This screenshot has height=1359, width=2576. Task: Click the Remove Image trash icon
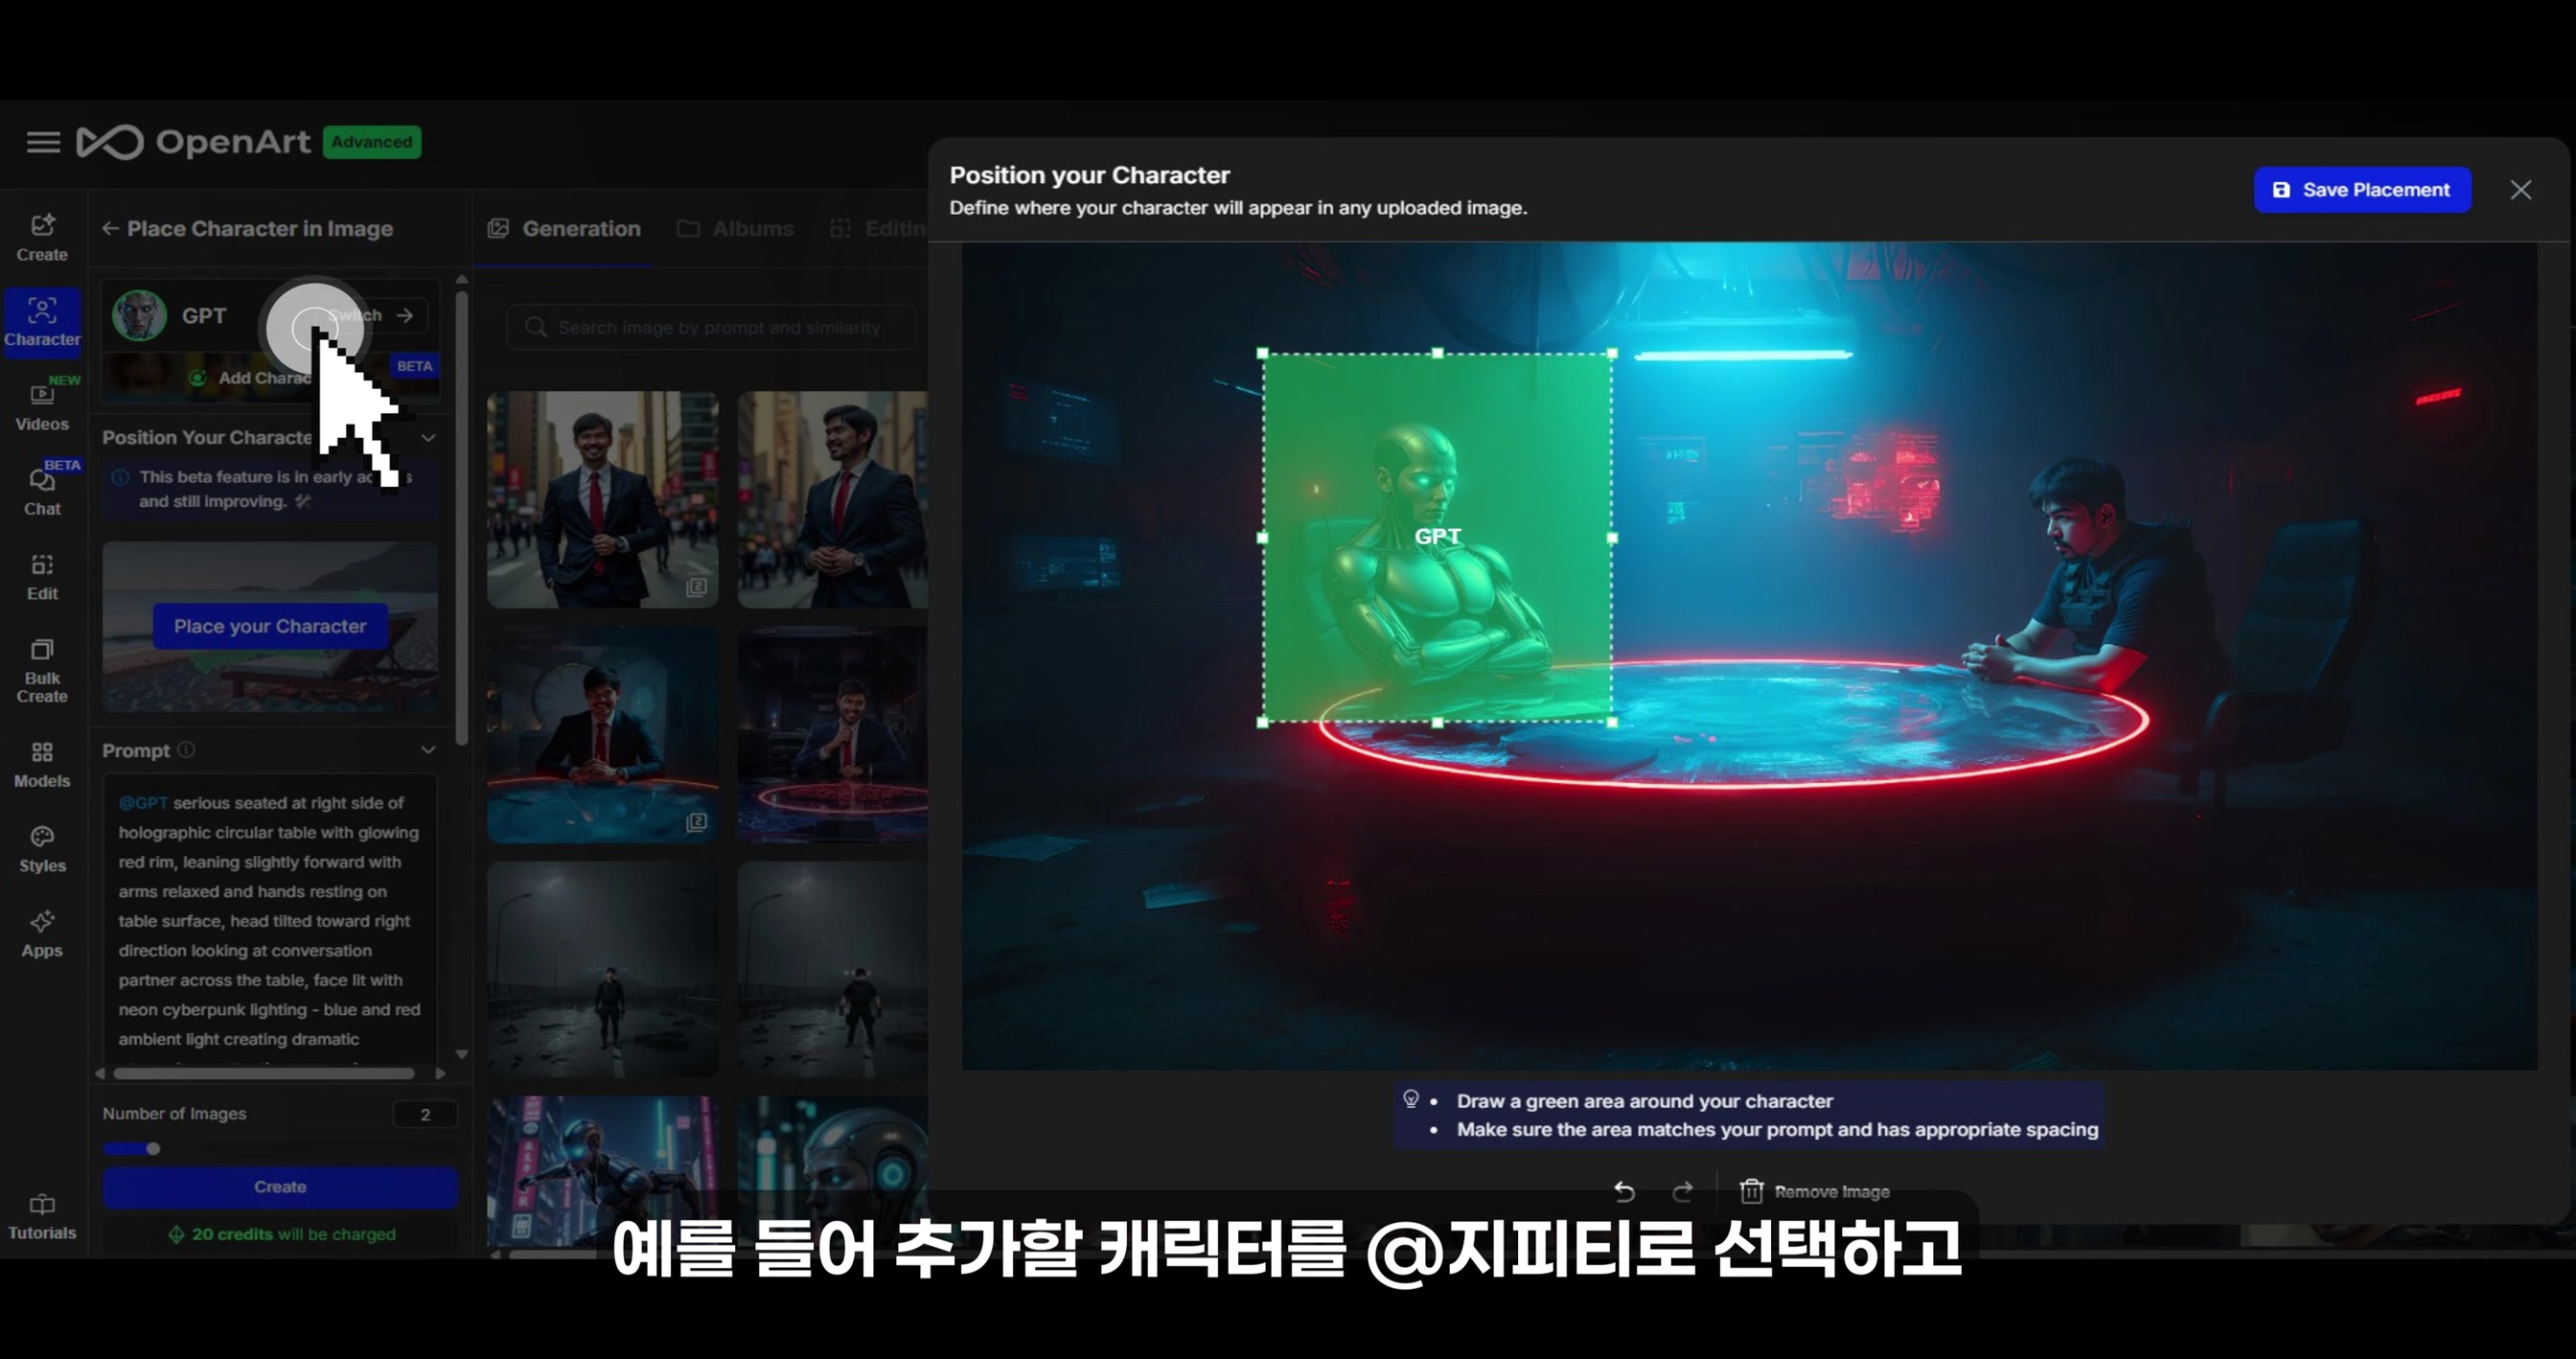1751,1191
